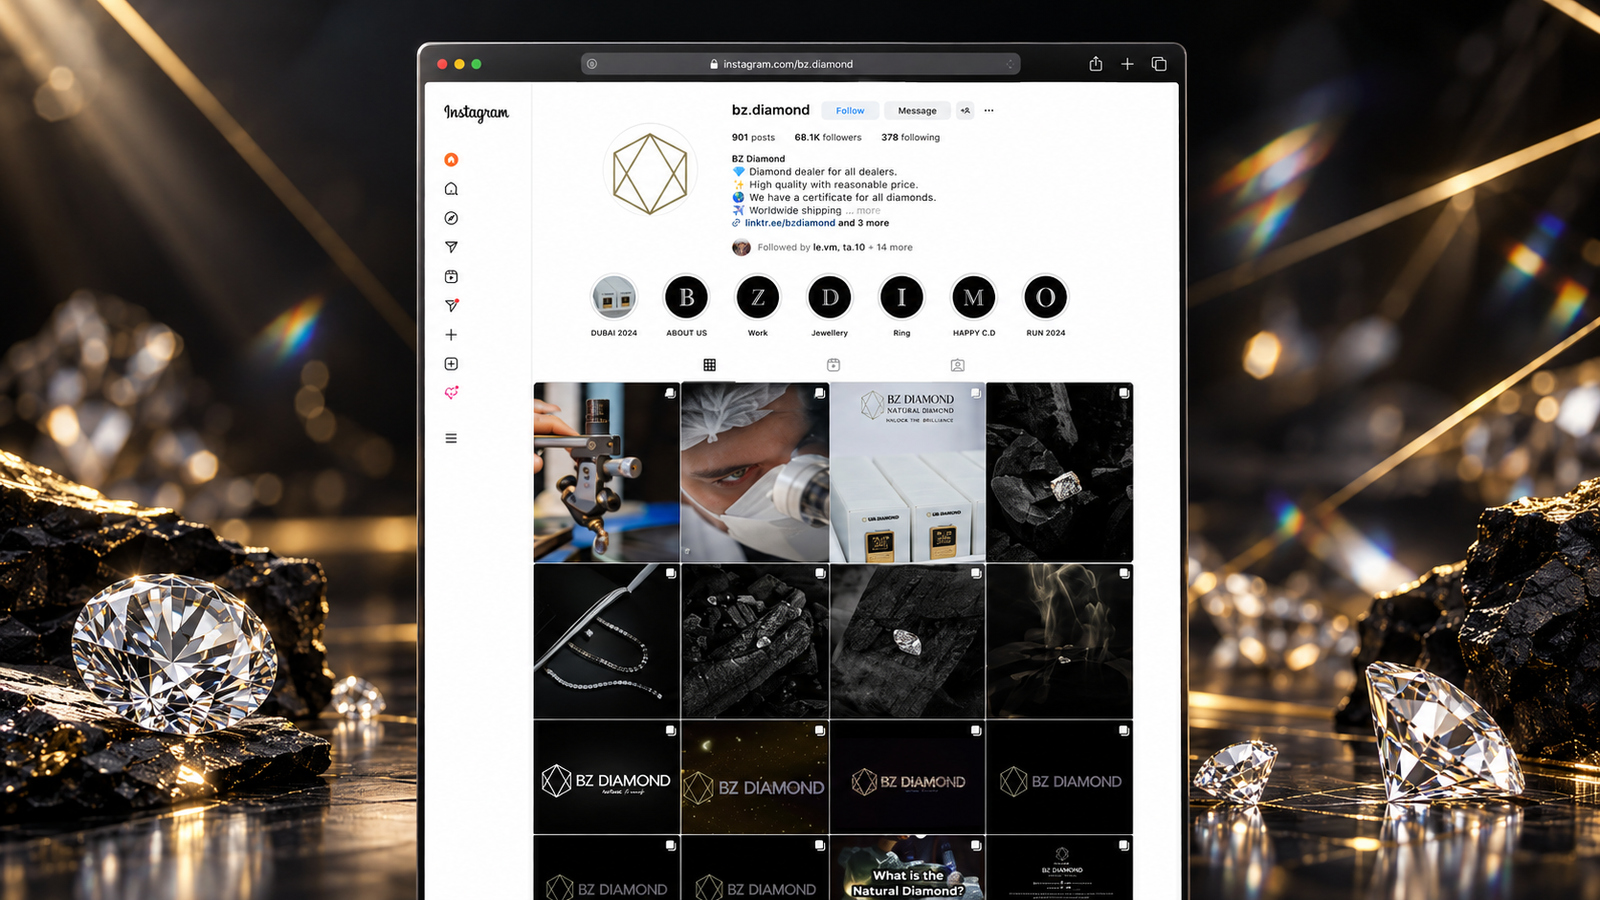
Task: Click the Instagram logo wordmark
Action: pyautogui.click(x=476, y=113)
